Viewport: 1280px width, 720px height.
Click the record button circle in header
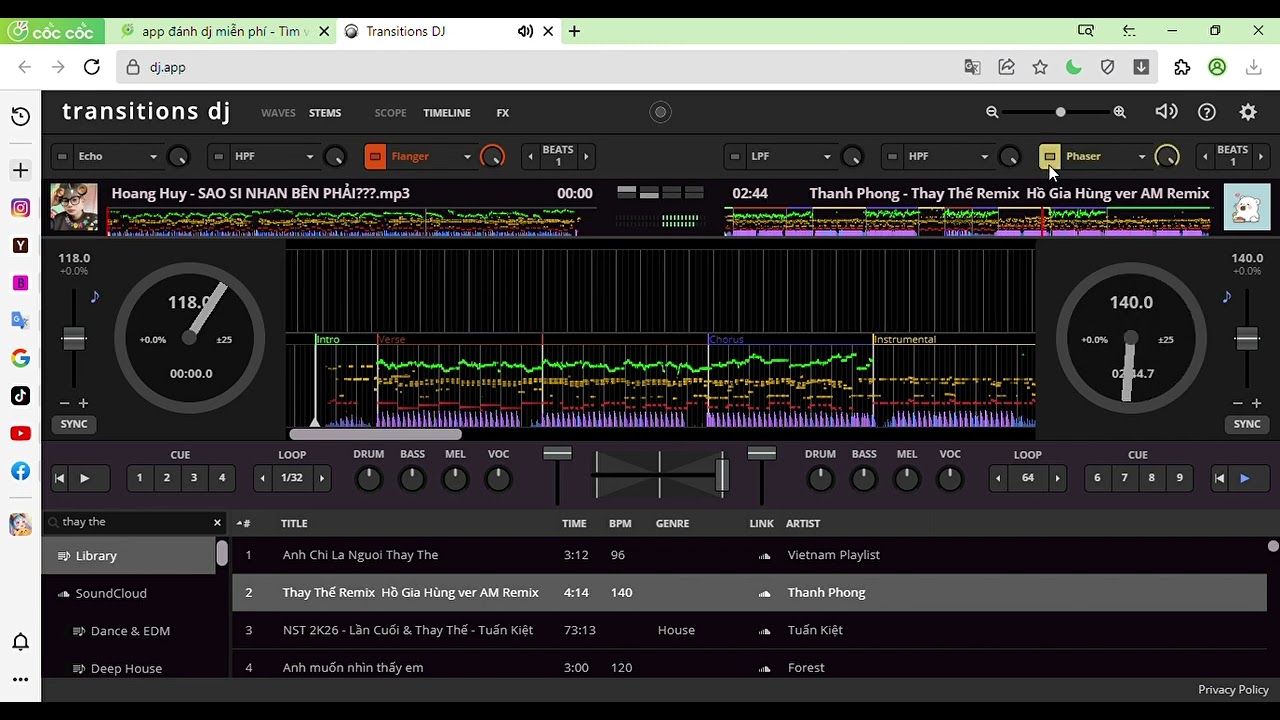tap(660, 113)
